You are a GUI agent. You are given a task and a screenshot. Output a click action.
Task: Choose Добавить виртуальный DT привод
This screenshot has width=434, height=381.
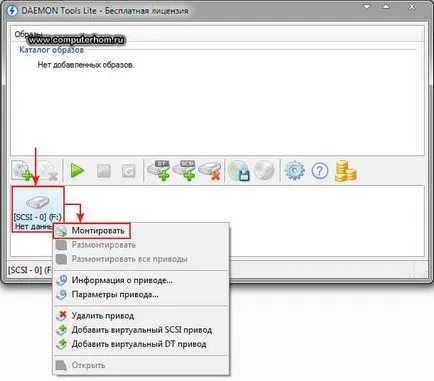[x=142, y=344]
